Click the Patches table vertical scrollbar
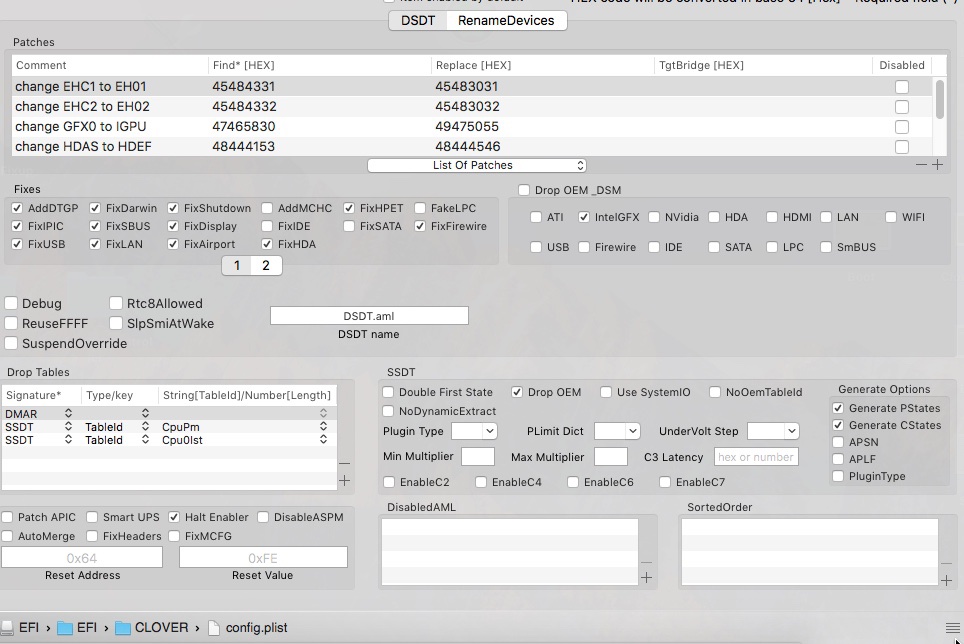 pyautogui.click(x=940, y=100)
